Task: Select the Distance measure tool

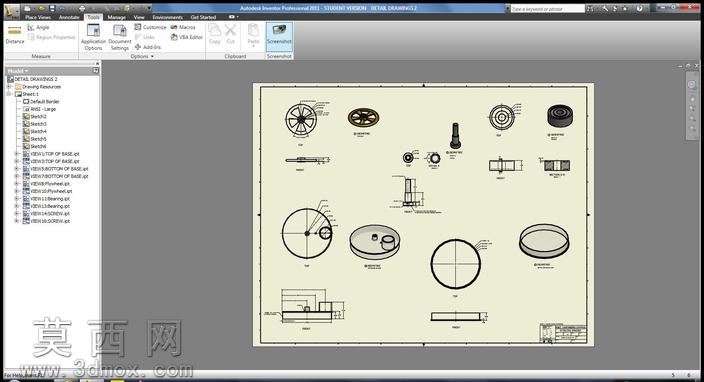Action: [15, 35]
